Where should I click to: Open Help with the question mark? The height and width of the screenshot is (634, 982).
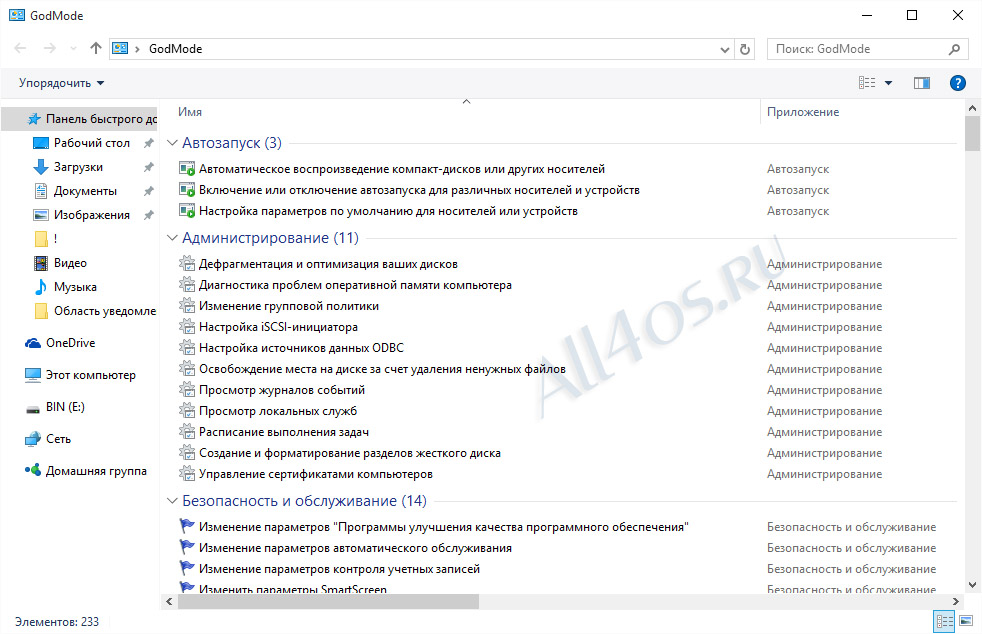coord(958,83)
